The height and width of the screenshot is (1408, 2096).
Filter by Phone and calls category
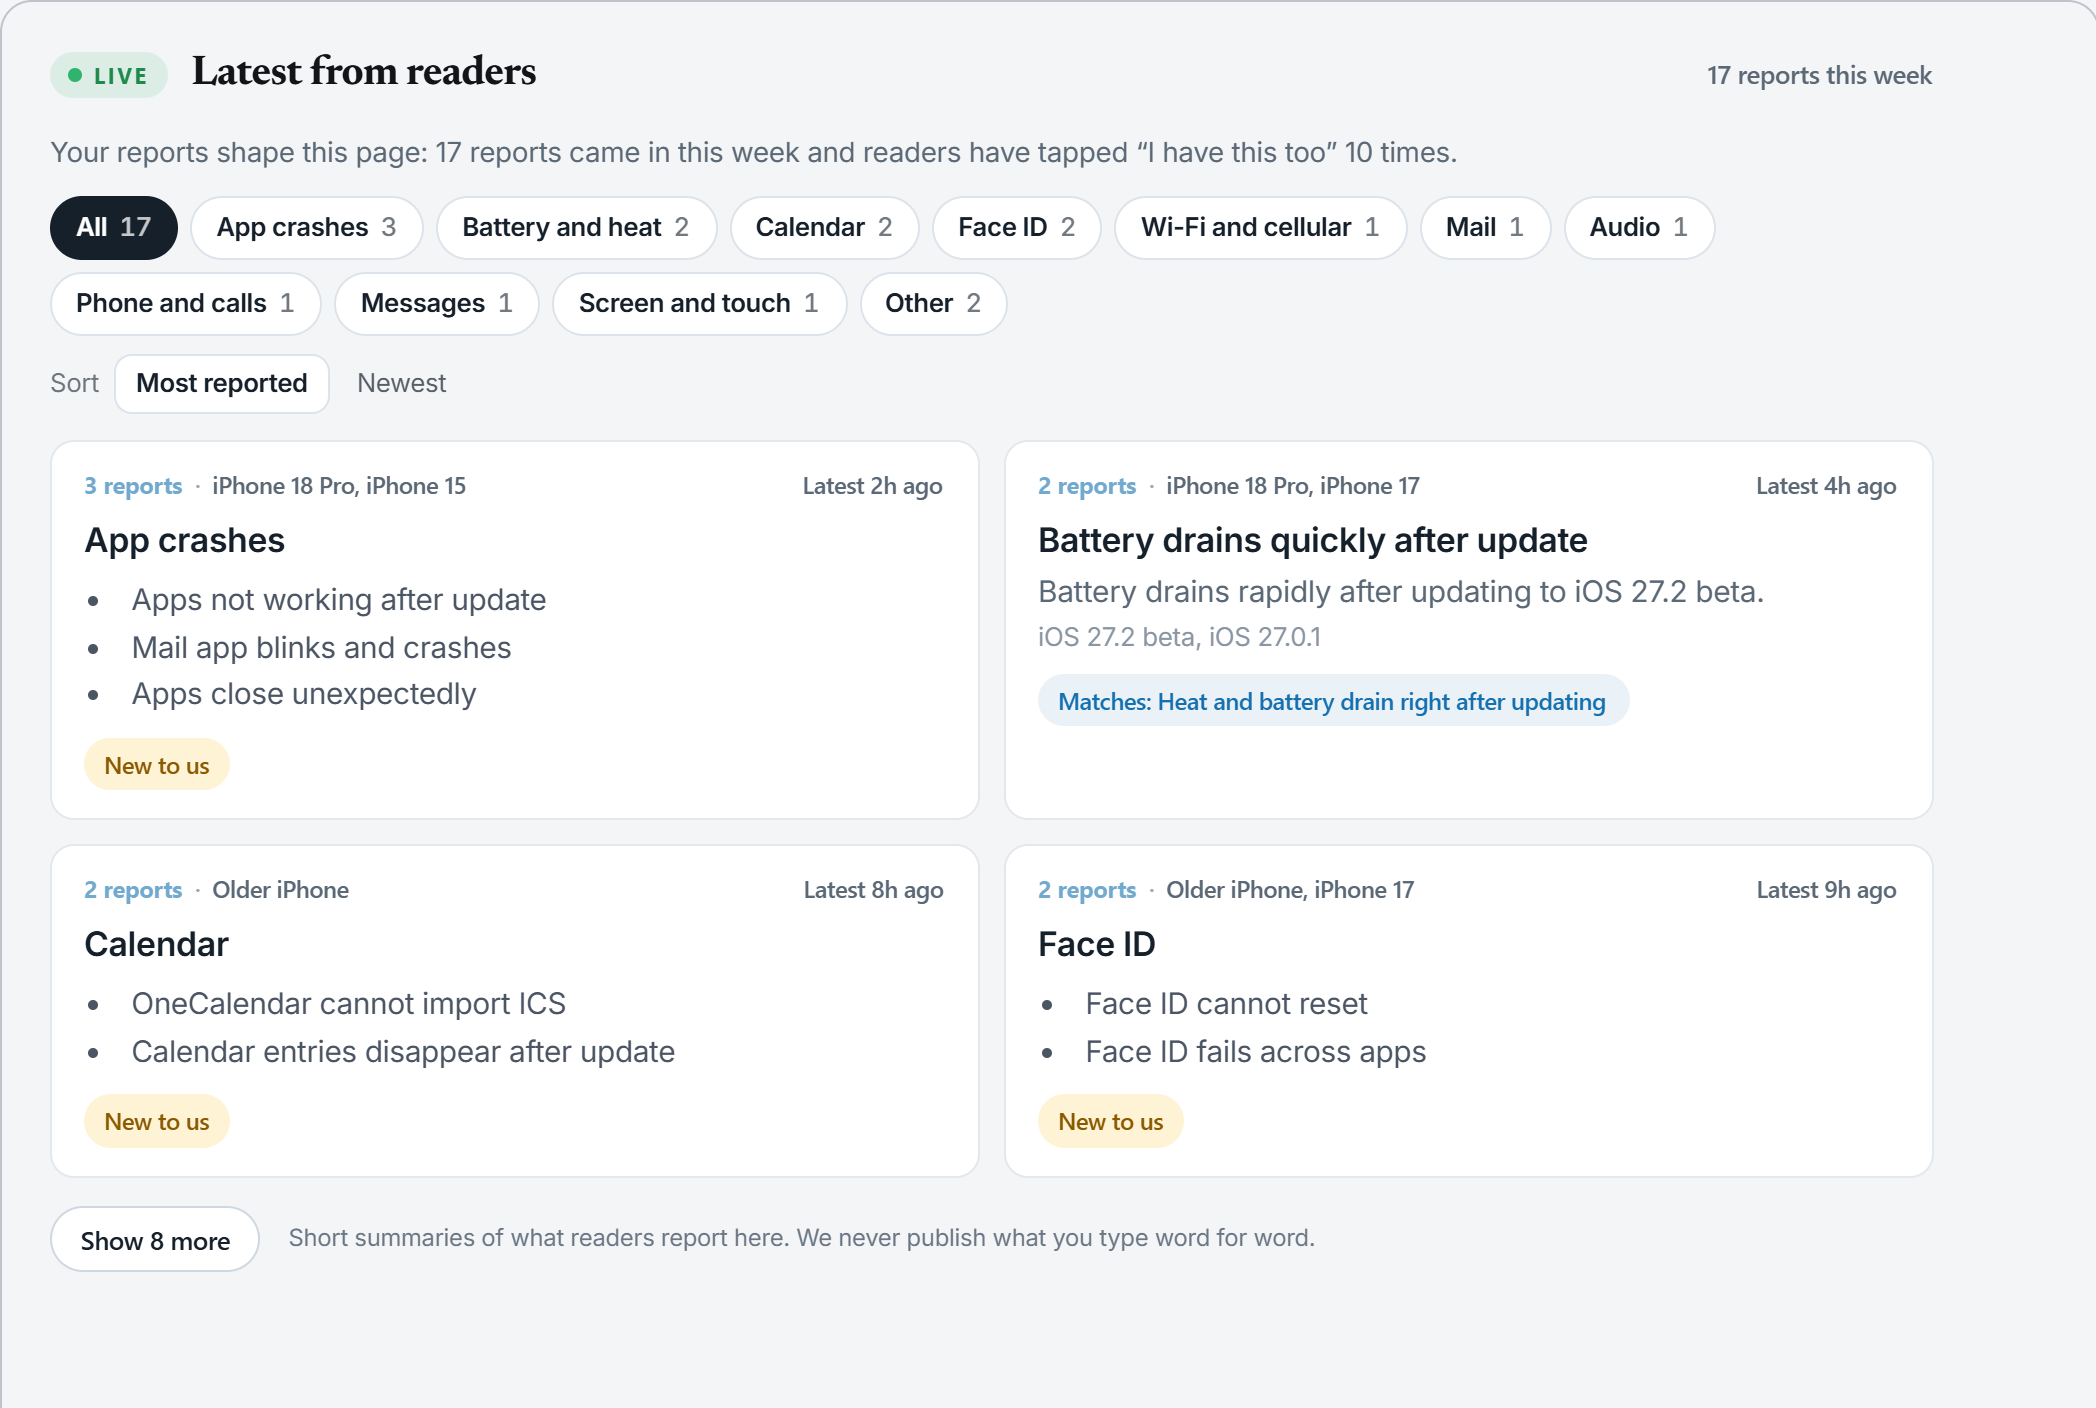tap(185, 303)
